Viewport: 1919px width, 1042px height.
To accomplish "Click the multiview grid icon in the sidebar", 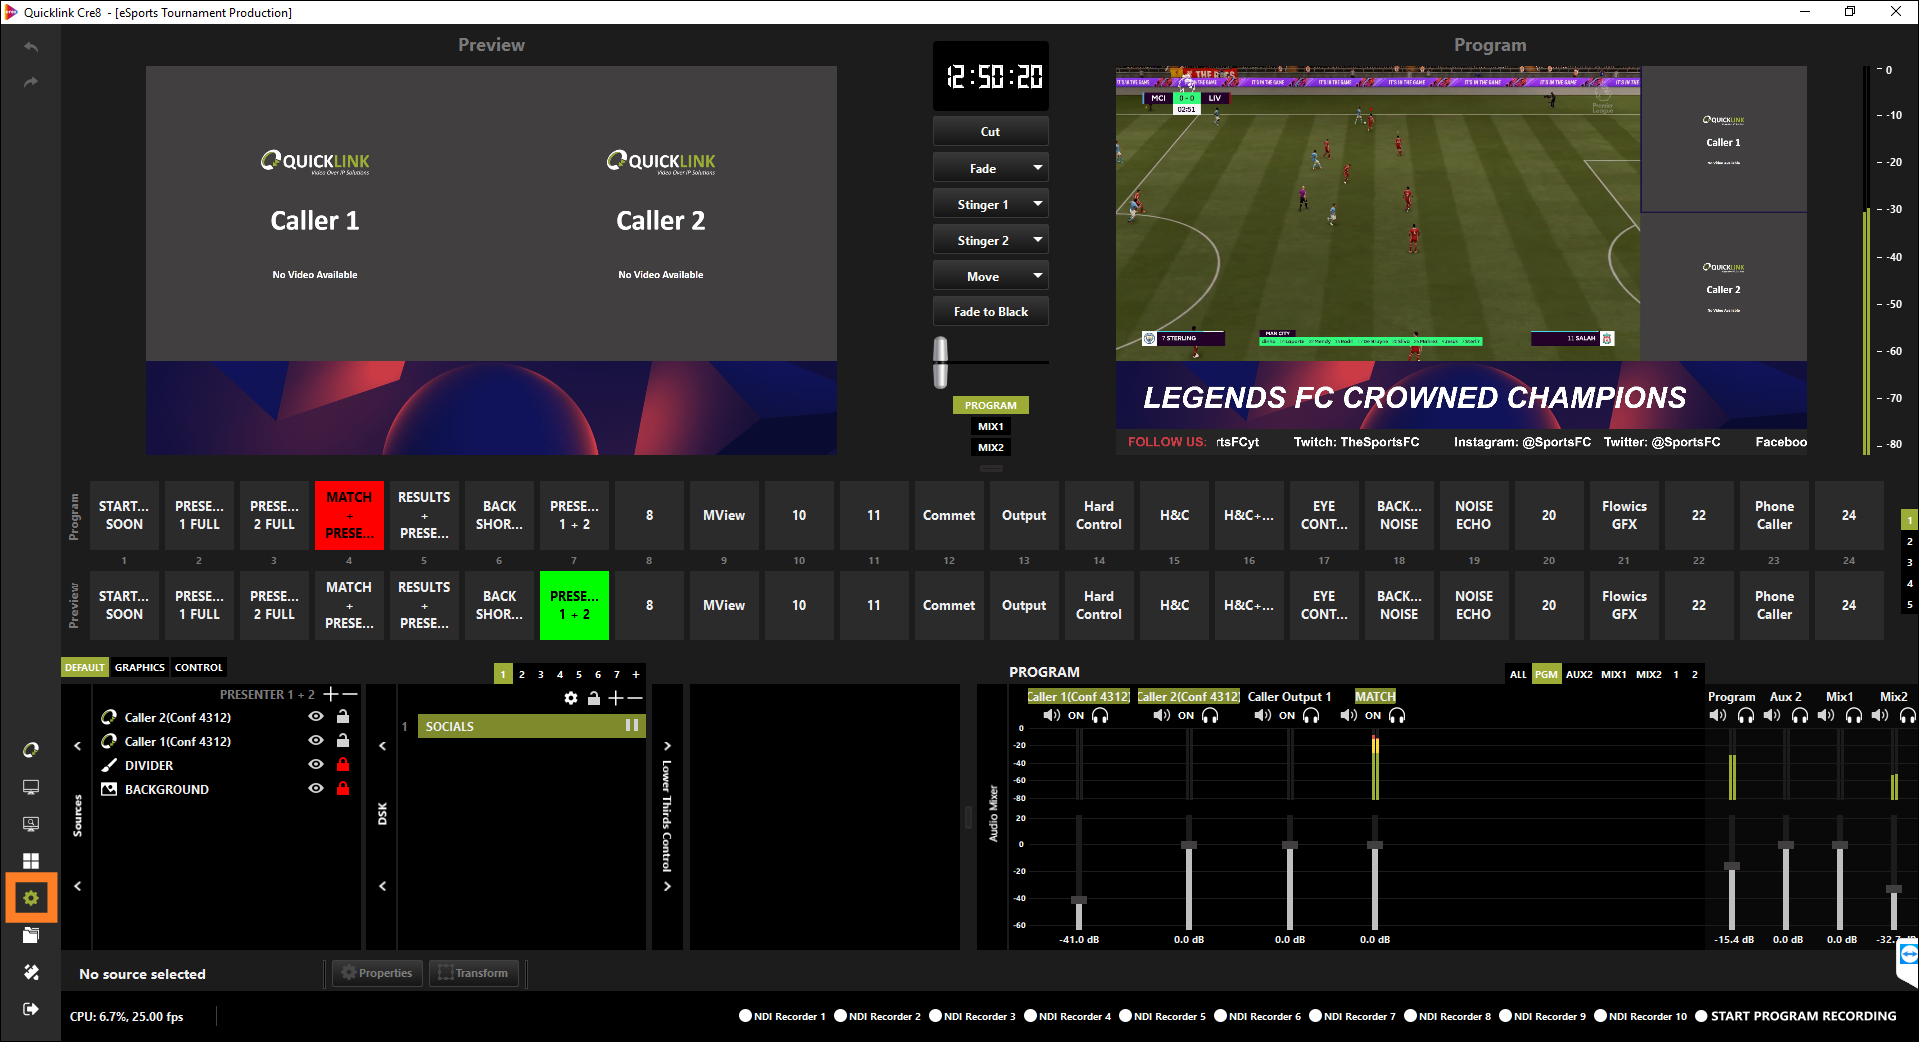I will tap(31, 861).
